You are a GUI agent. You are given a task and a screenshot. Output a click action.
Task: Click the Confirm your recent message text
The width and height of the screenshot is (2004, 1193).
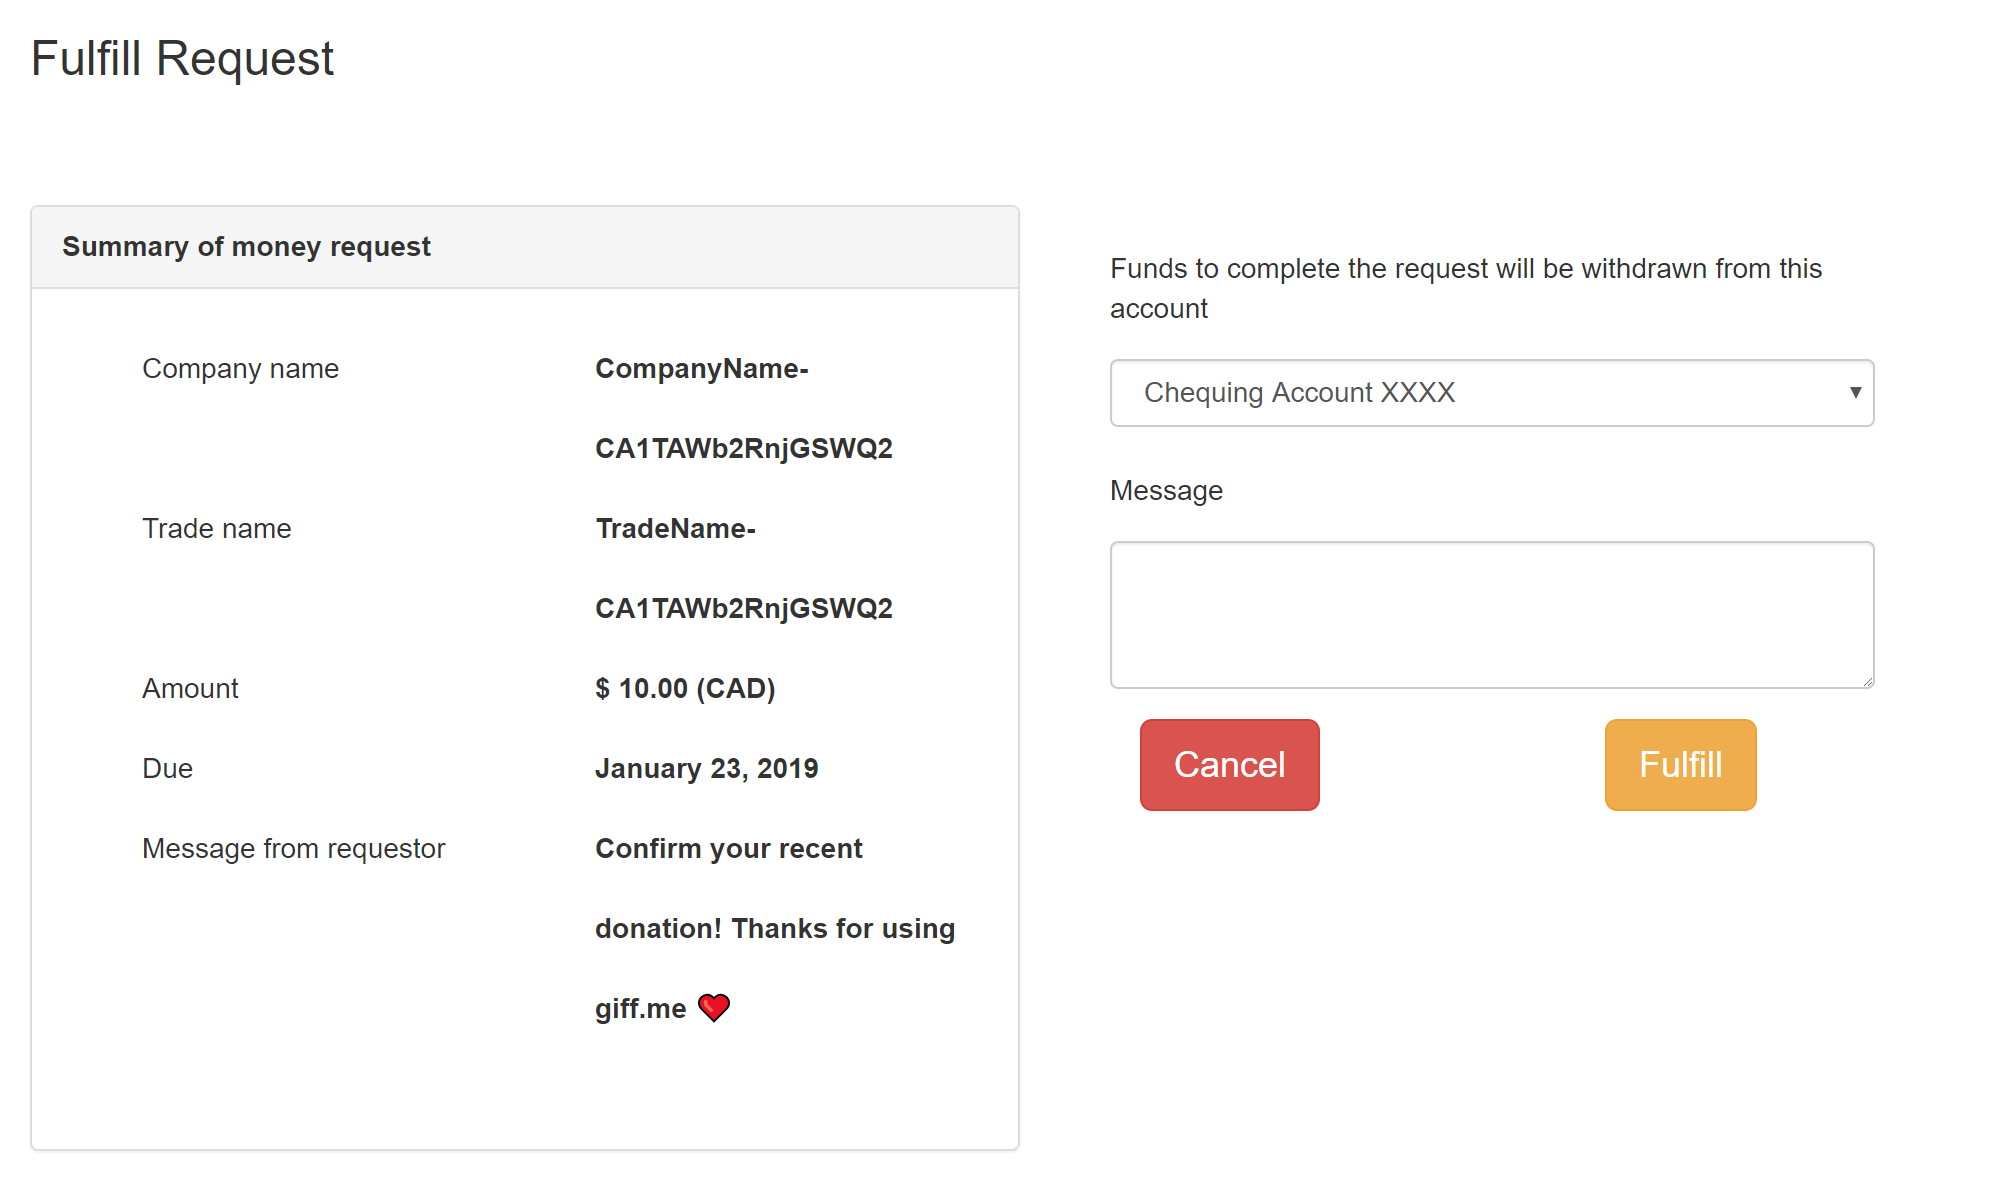pyautogui.click(x=728, y=849)
